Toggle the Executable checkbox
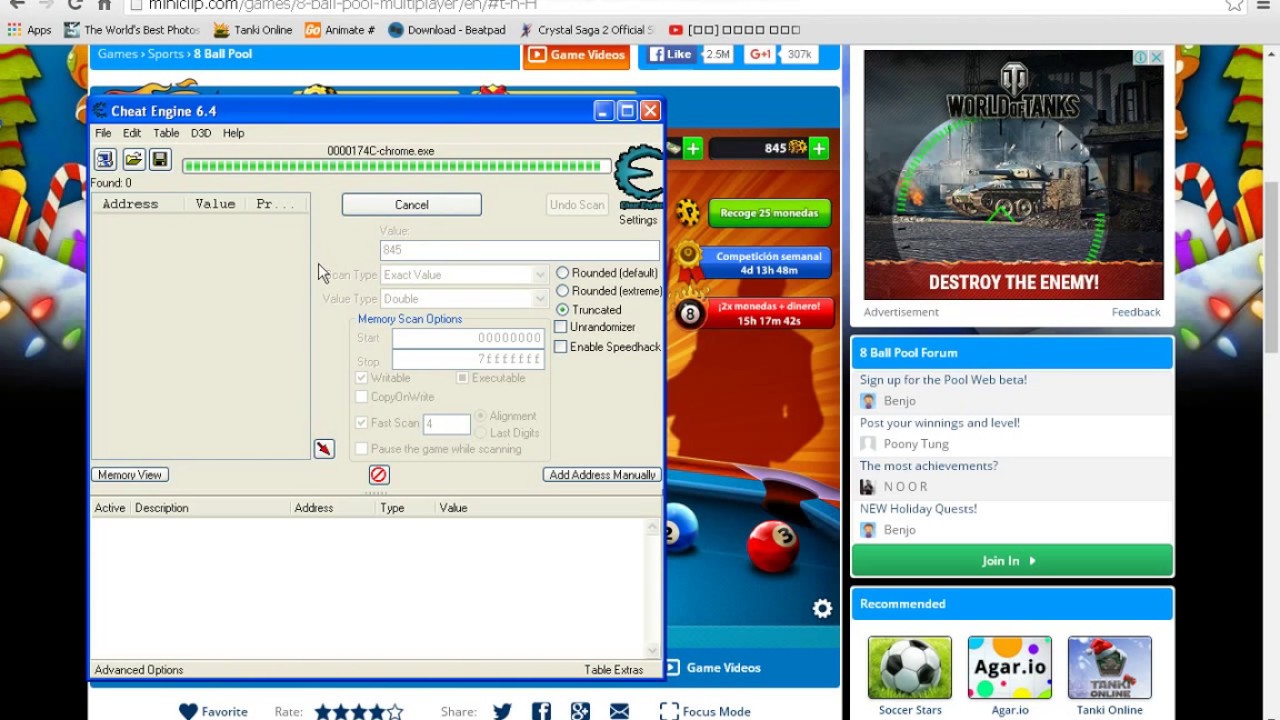The image size is (1280, 720). point(462,378)
